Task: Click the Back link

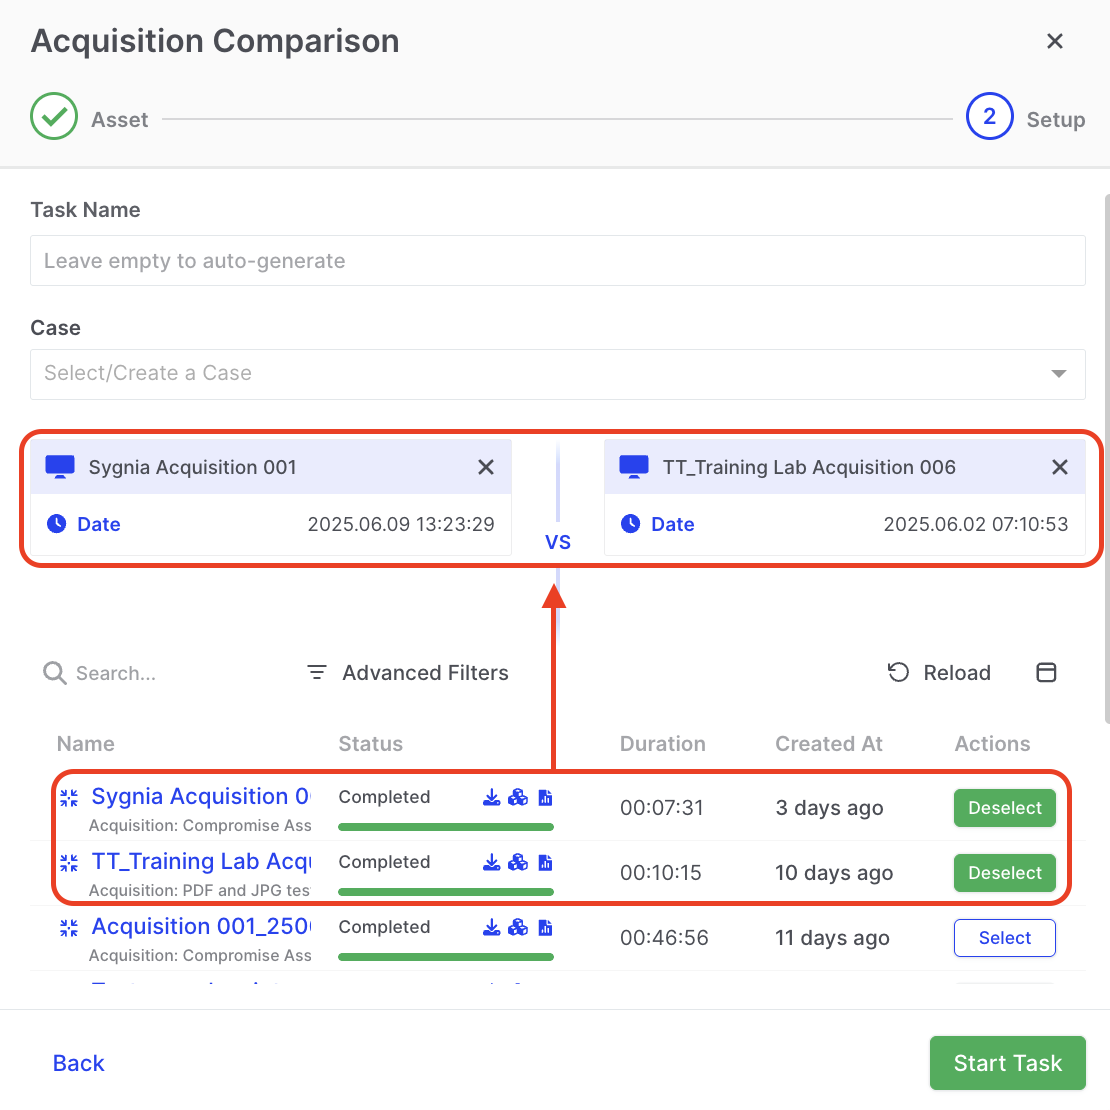Action: (x=78, y=1063)
